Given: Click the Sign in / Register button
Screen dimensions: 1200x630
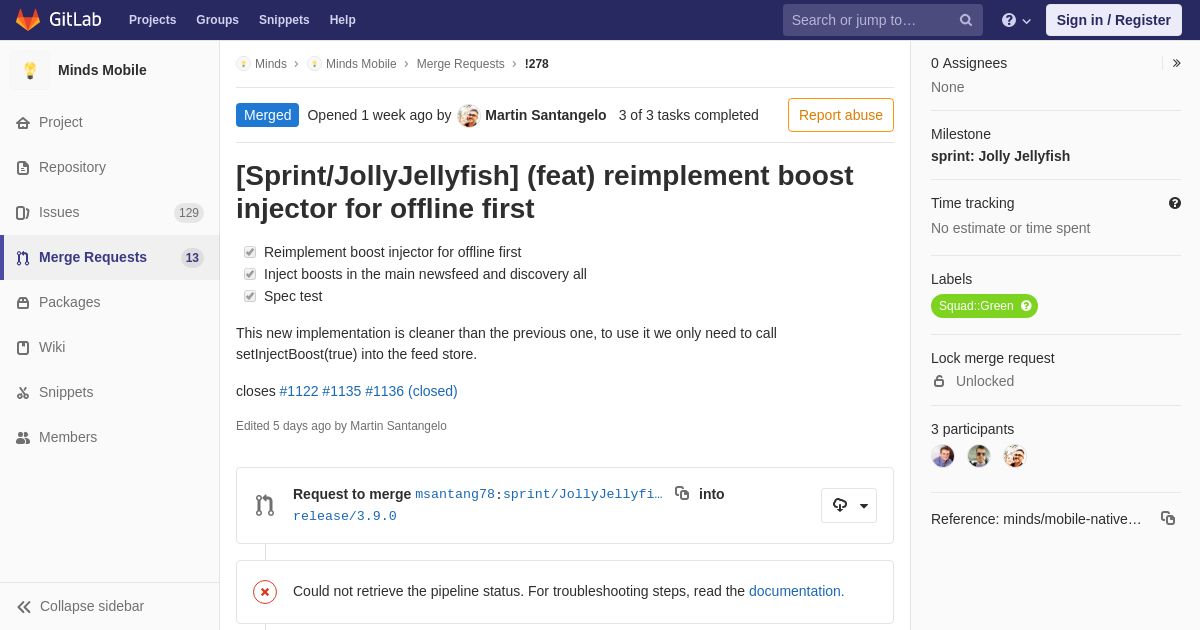Looking at the screenshot, I should pyautogui.click(x=1114, y=20).
